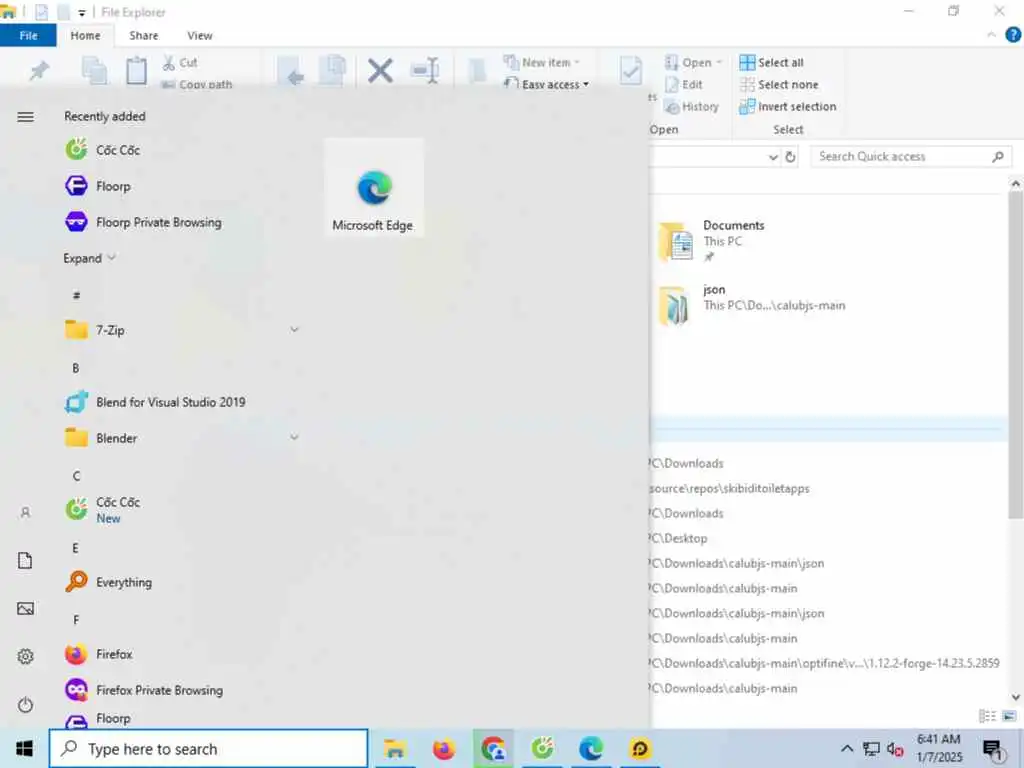Open Chrome from the taskbar

[x=493, y=748]
